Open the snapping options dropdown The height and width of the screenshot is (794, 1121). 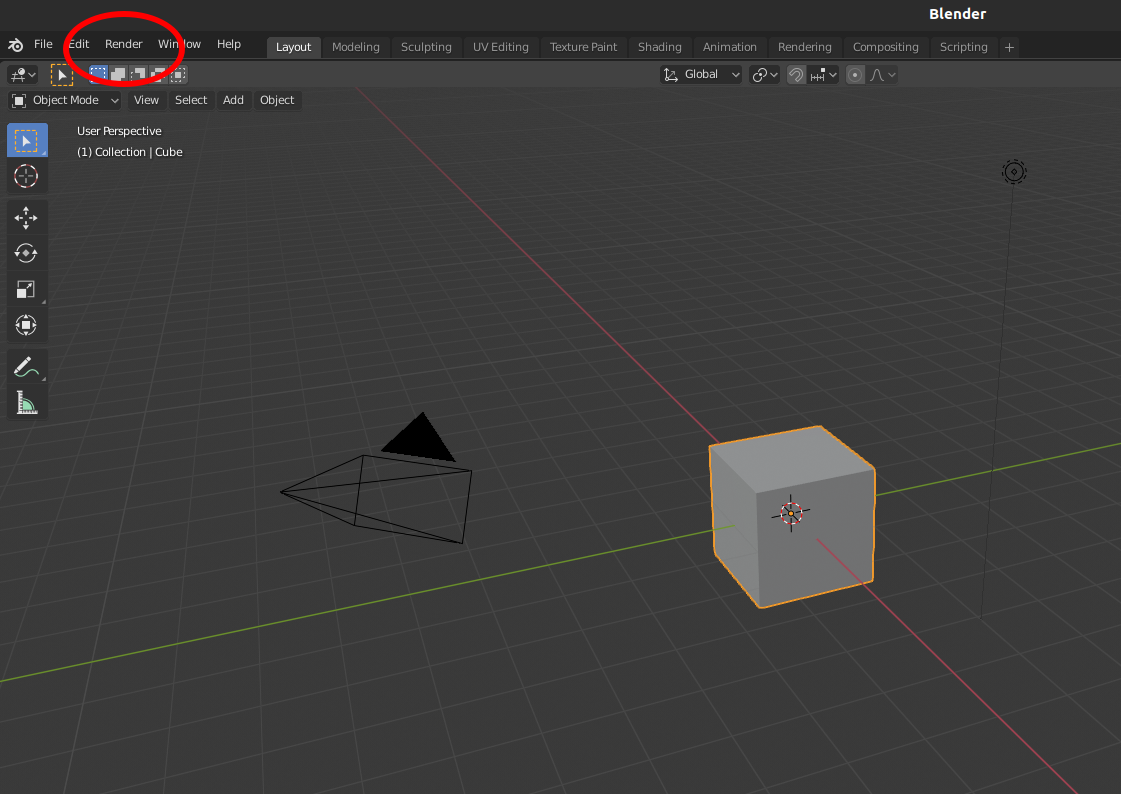tap(824, 74)
